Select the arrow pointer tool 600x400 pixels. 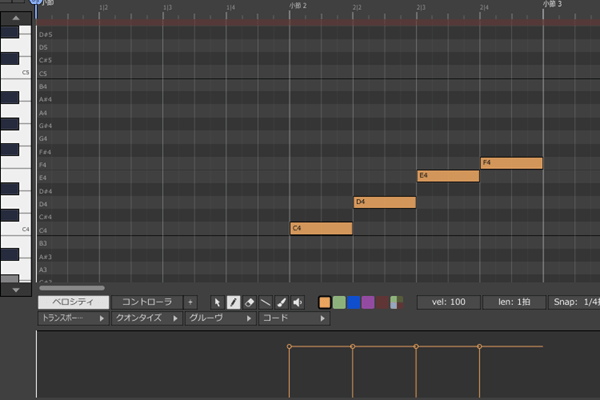coord(217,302)
